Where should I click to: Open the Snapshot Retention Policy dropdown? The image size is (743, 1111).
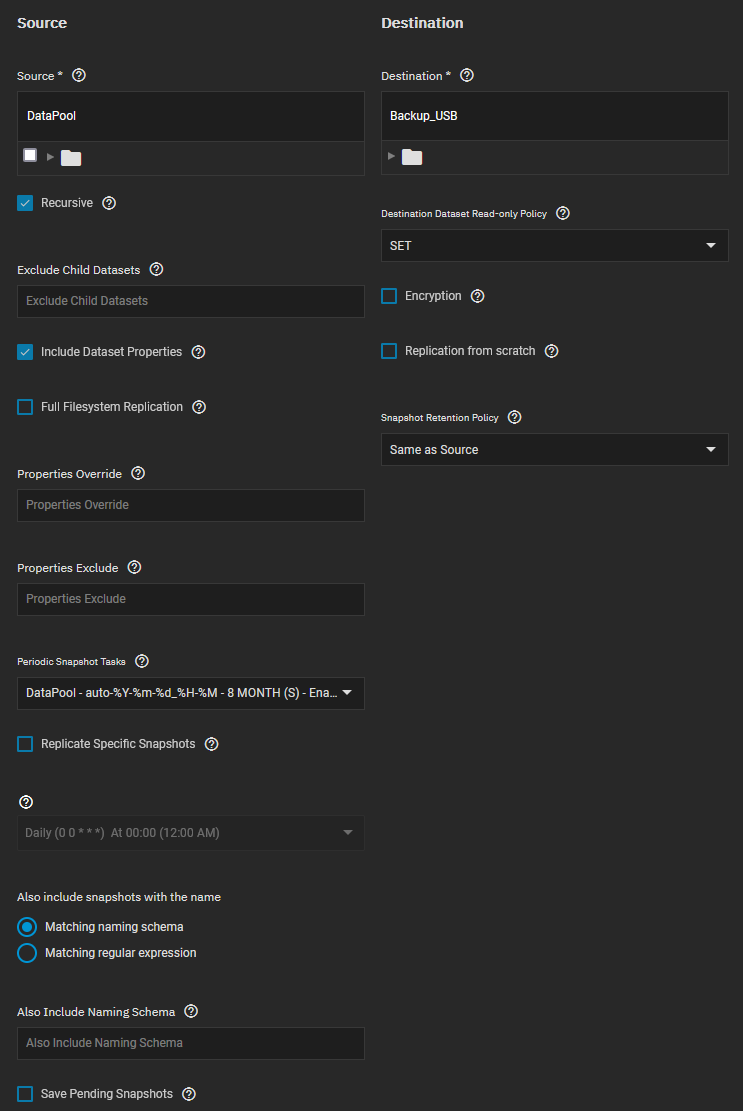[554, 450]
